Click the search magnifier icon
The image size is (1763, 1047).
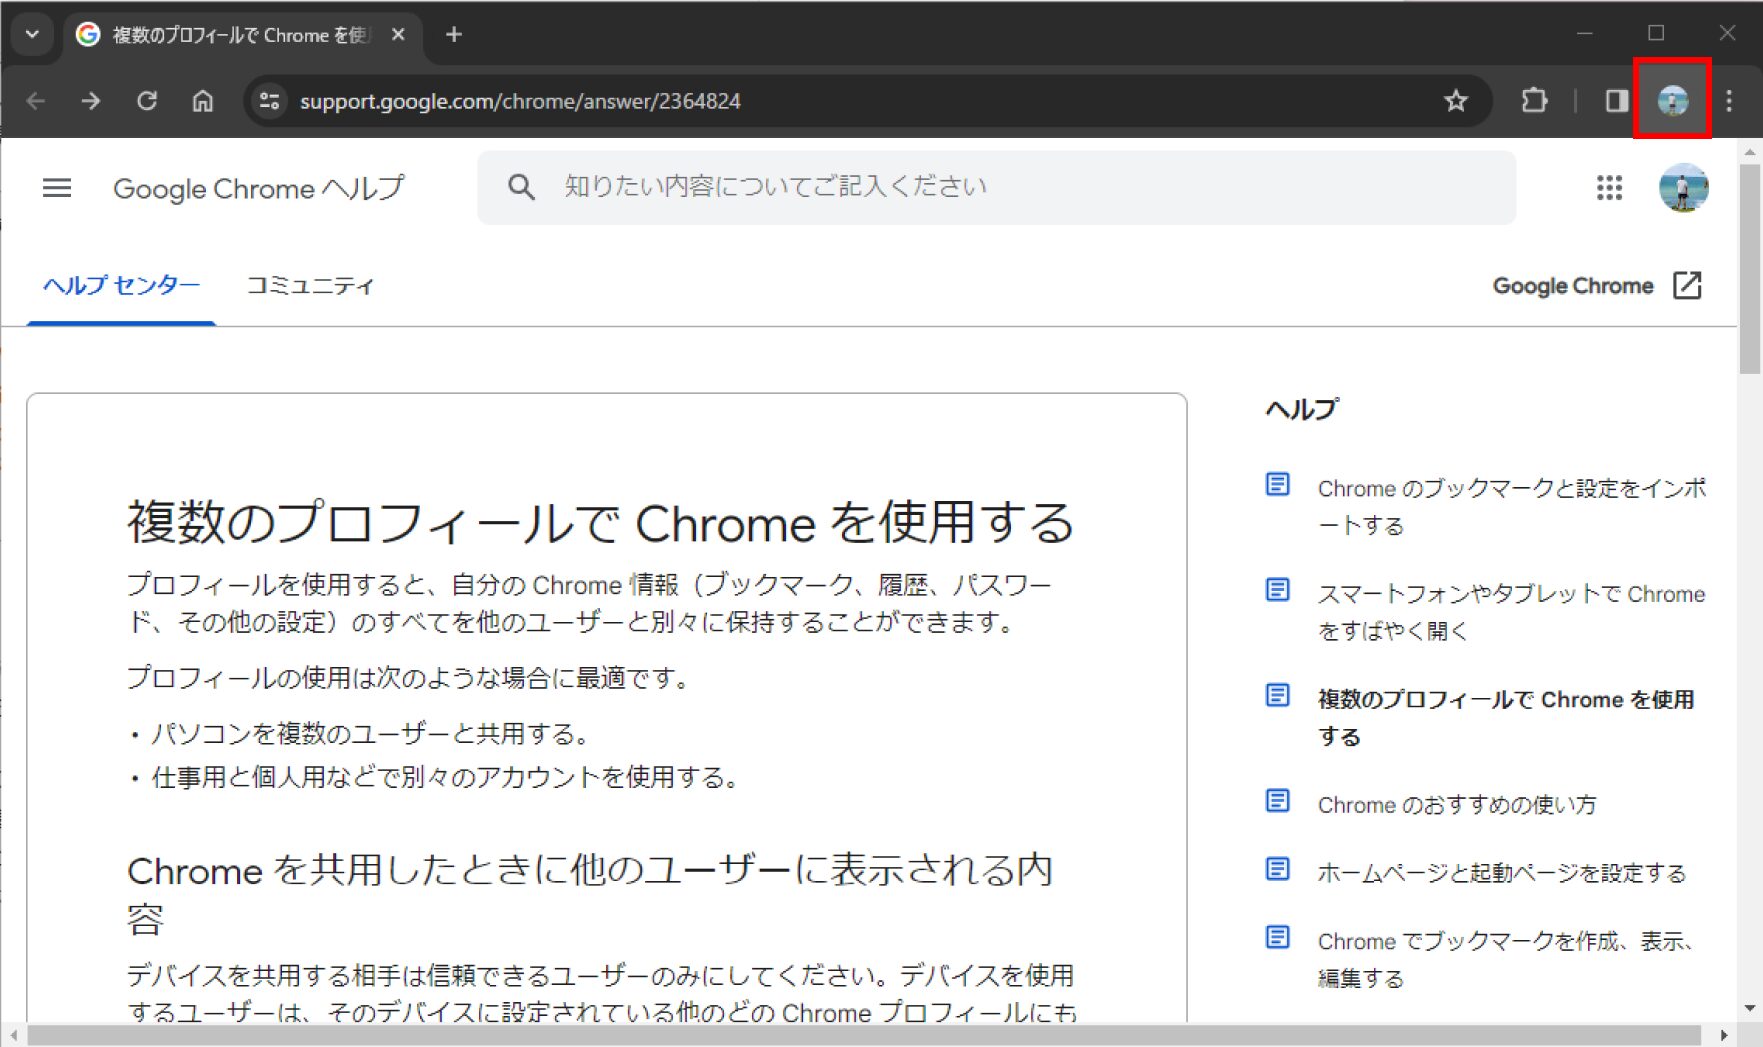tap(521, 187)
